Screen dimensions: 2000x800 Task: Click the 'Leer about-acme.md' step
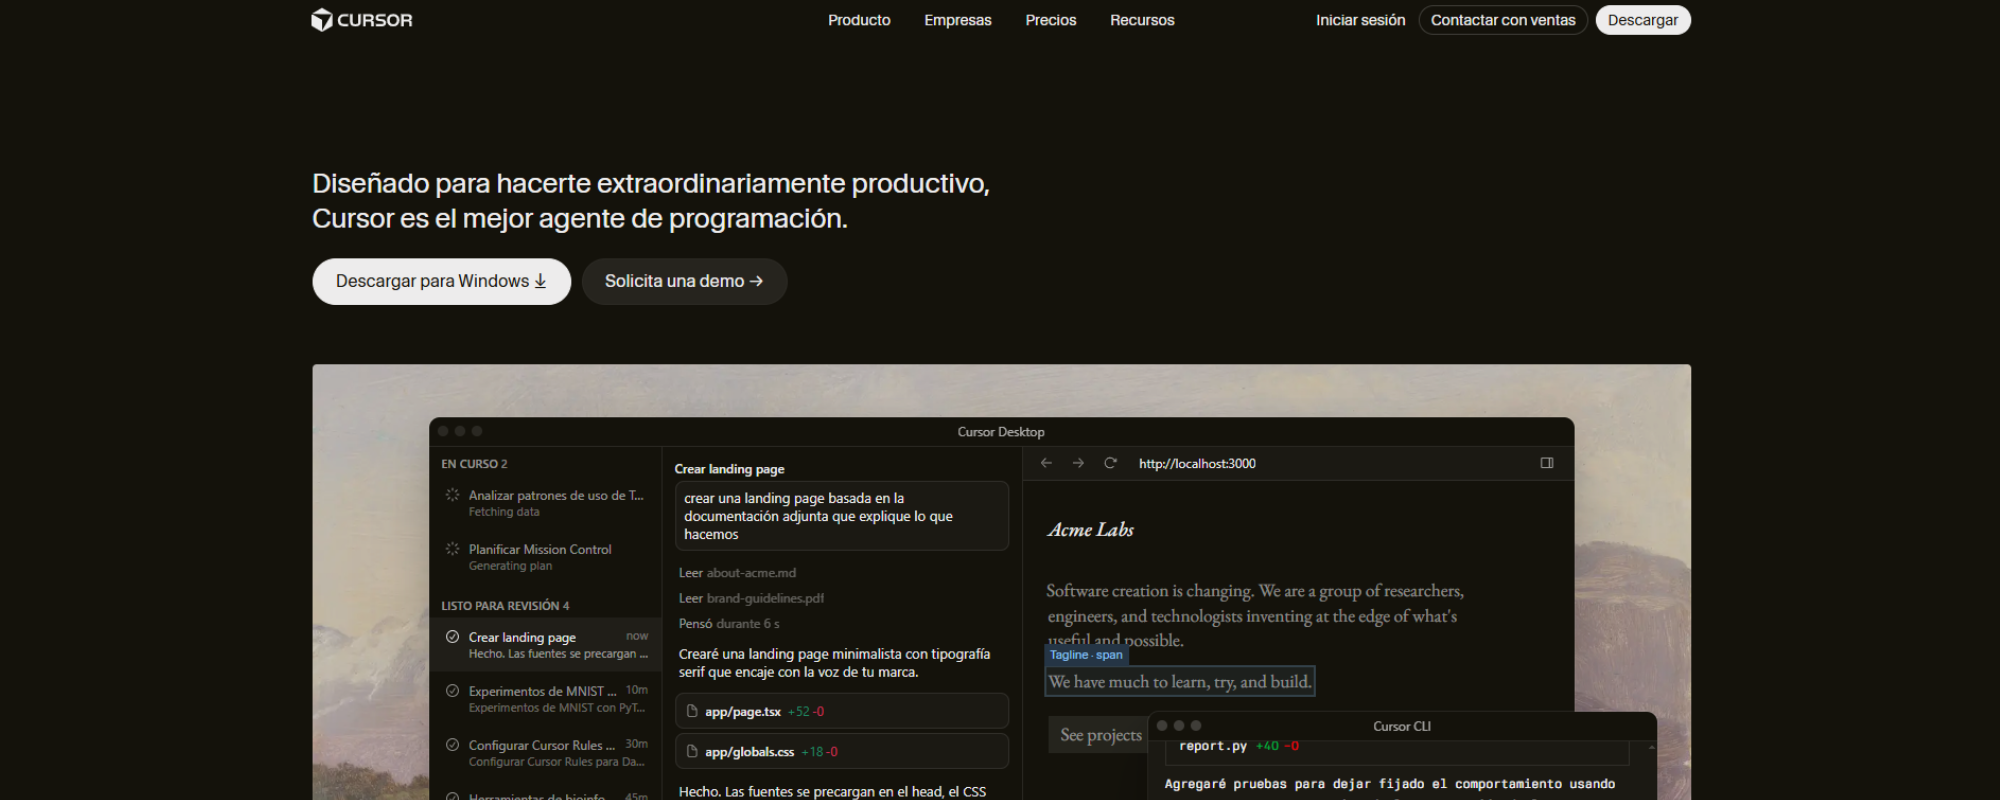tap(737, 573)
